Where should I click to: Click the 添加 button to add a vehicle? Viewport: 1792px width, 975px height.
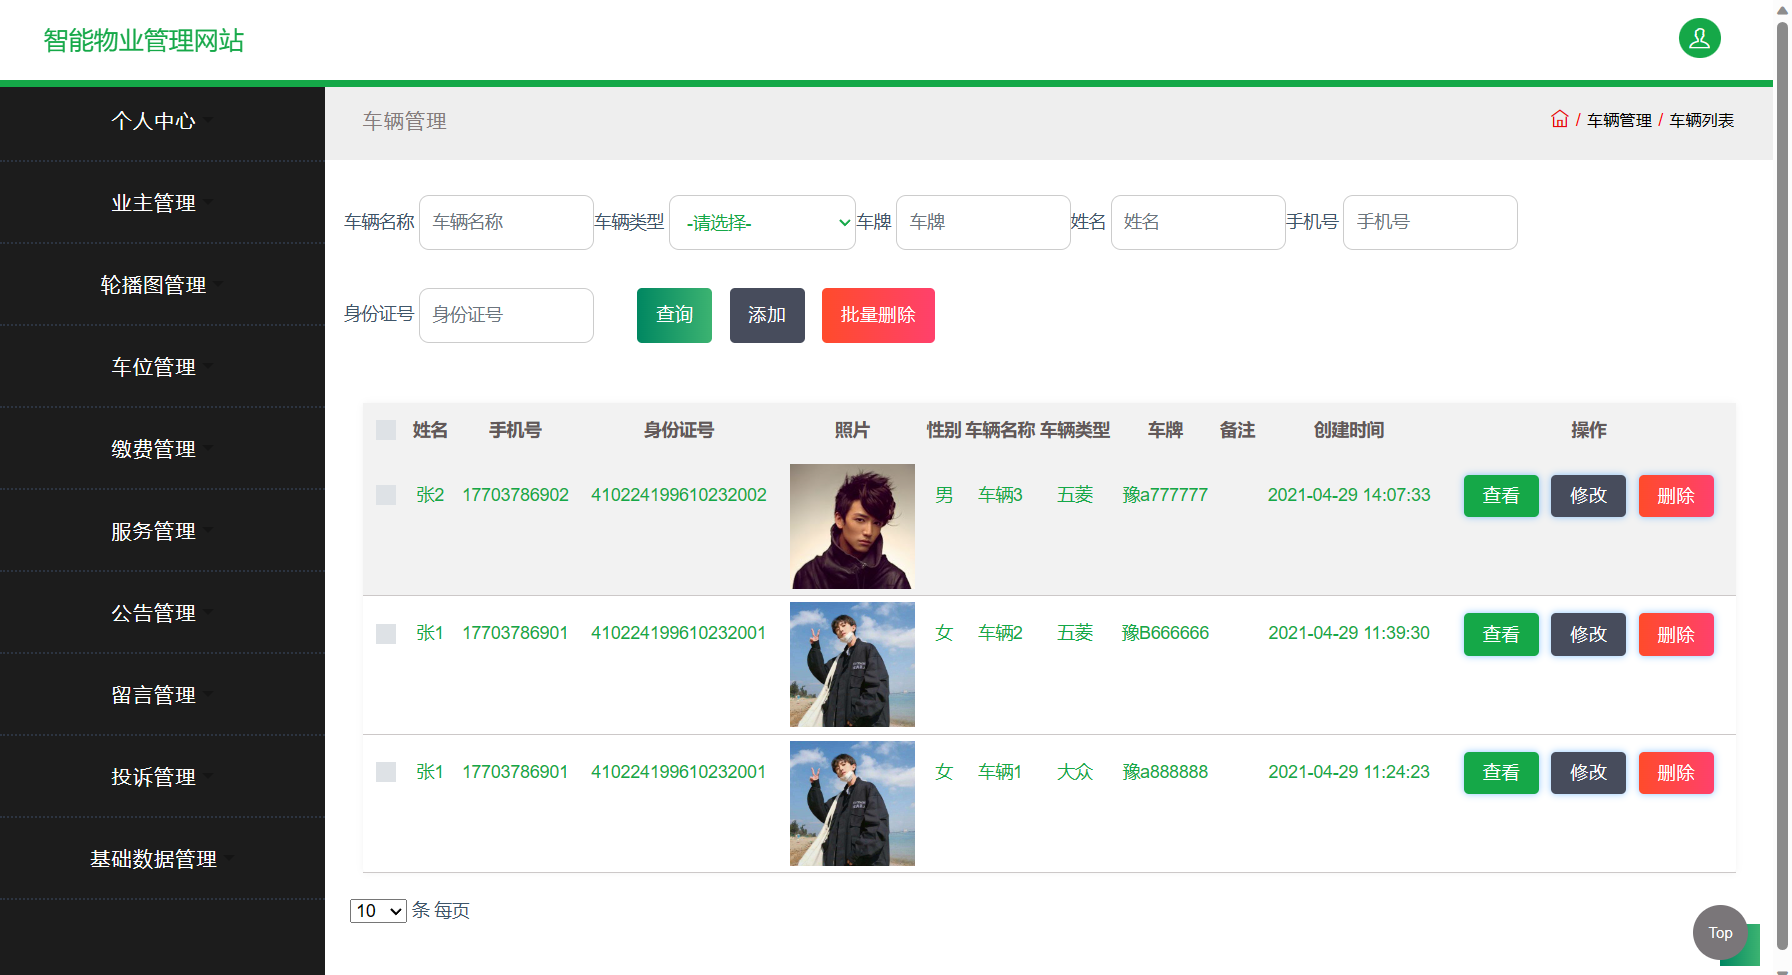point(766,315)
